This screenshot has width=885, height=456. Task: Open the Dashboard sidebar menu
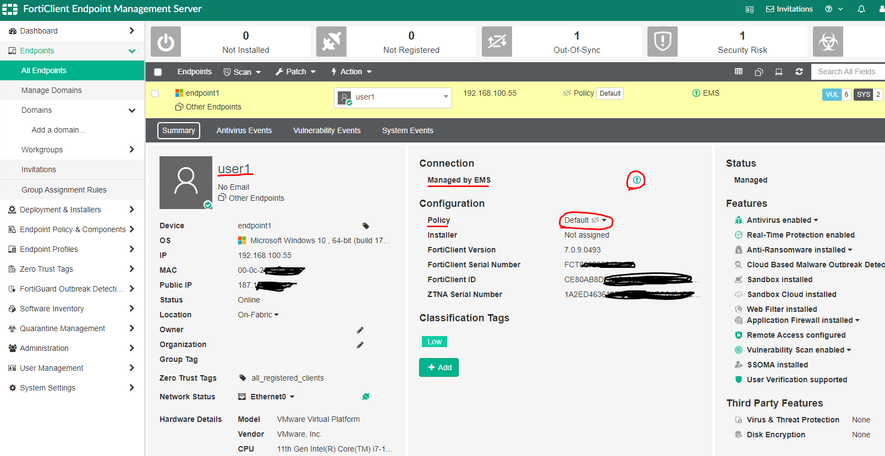[72, 31]
